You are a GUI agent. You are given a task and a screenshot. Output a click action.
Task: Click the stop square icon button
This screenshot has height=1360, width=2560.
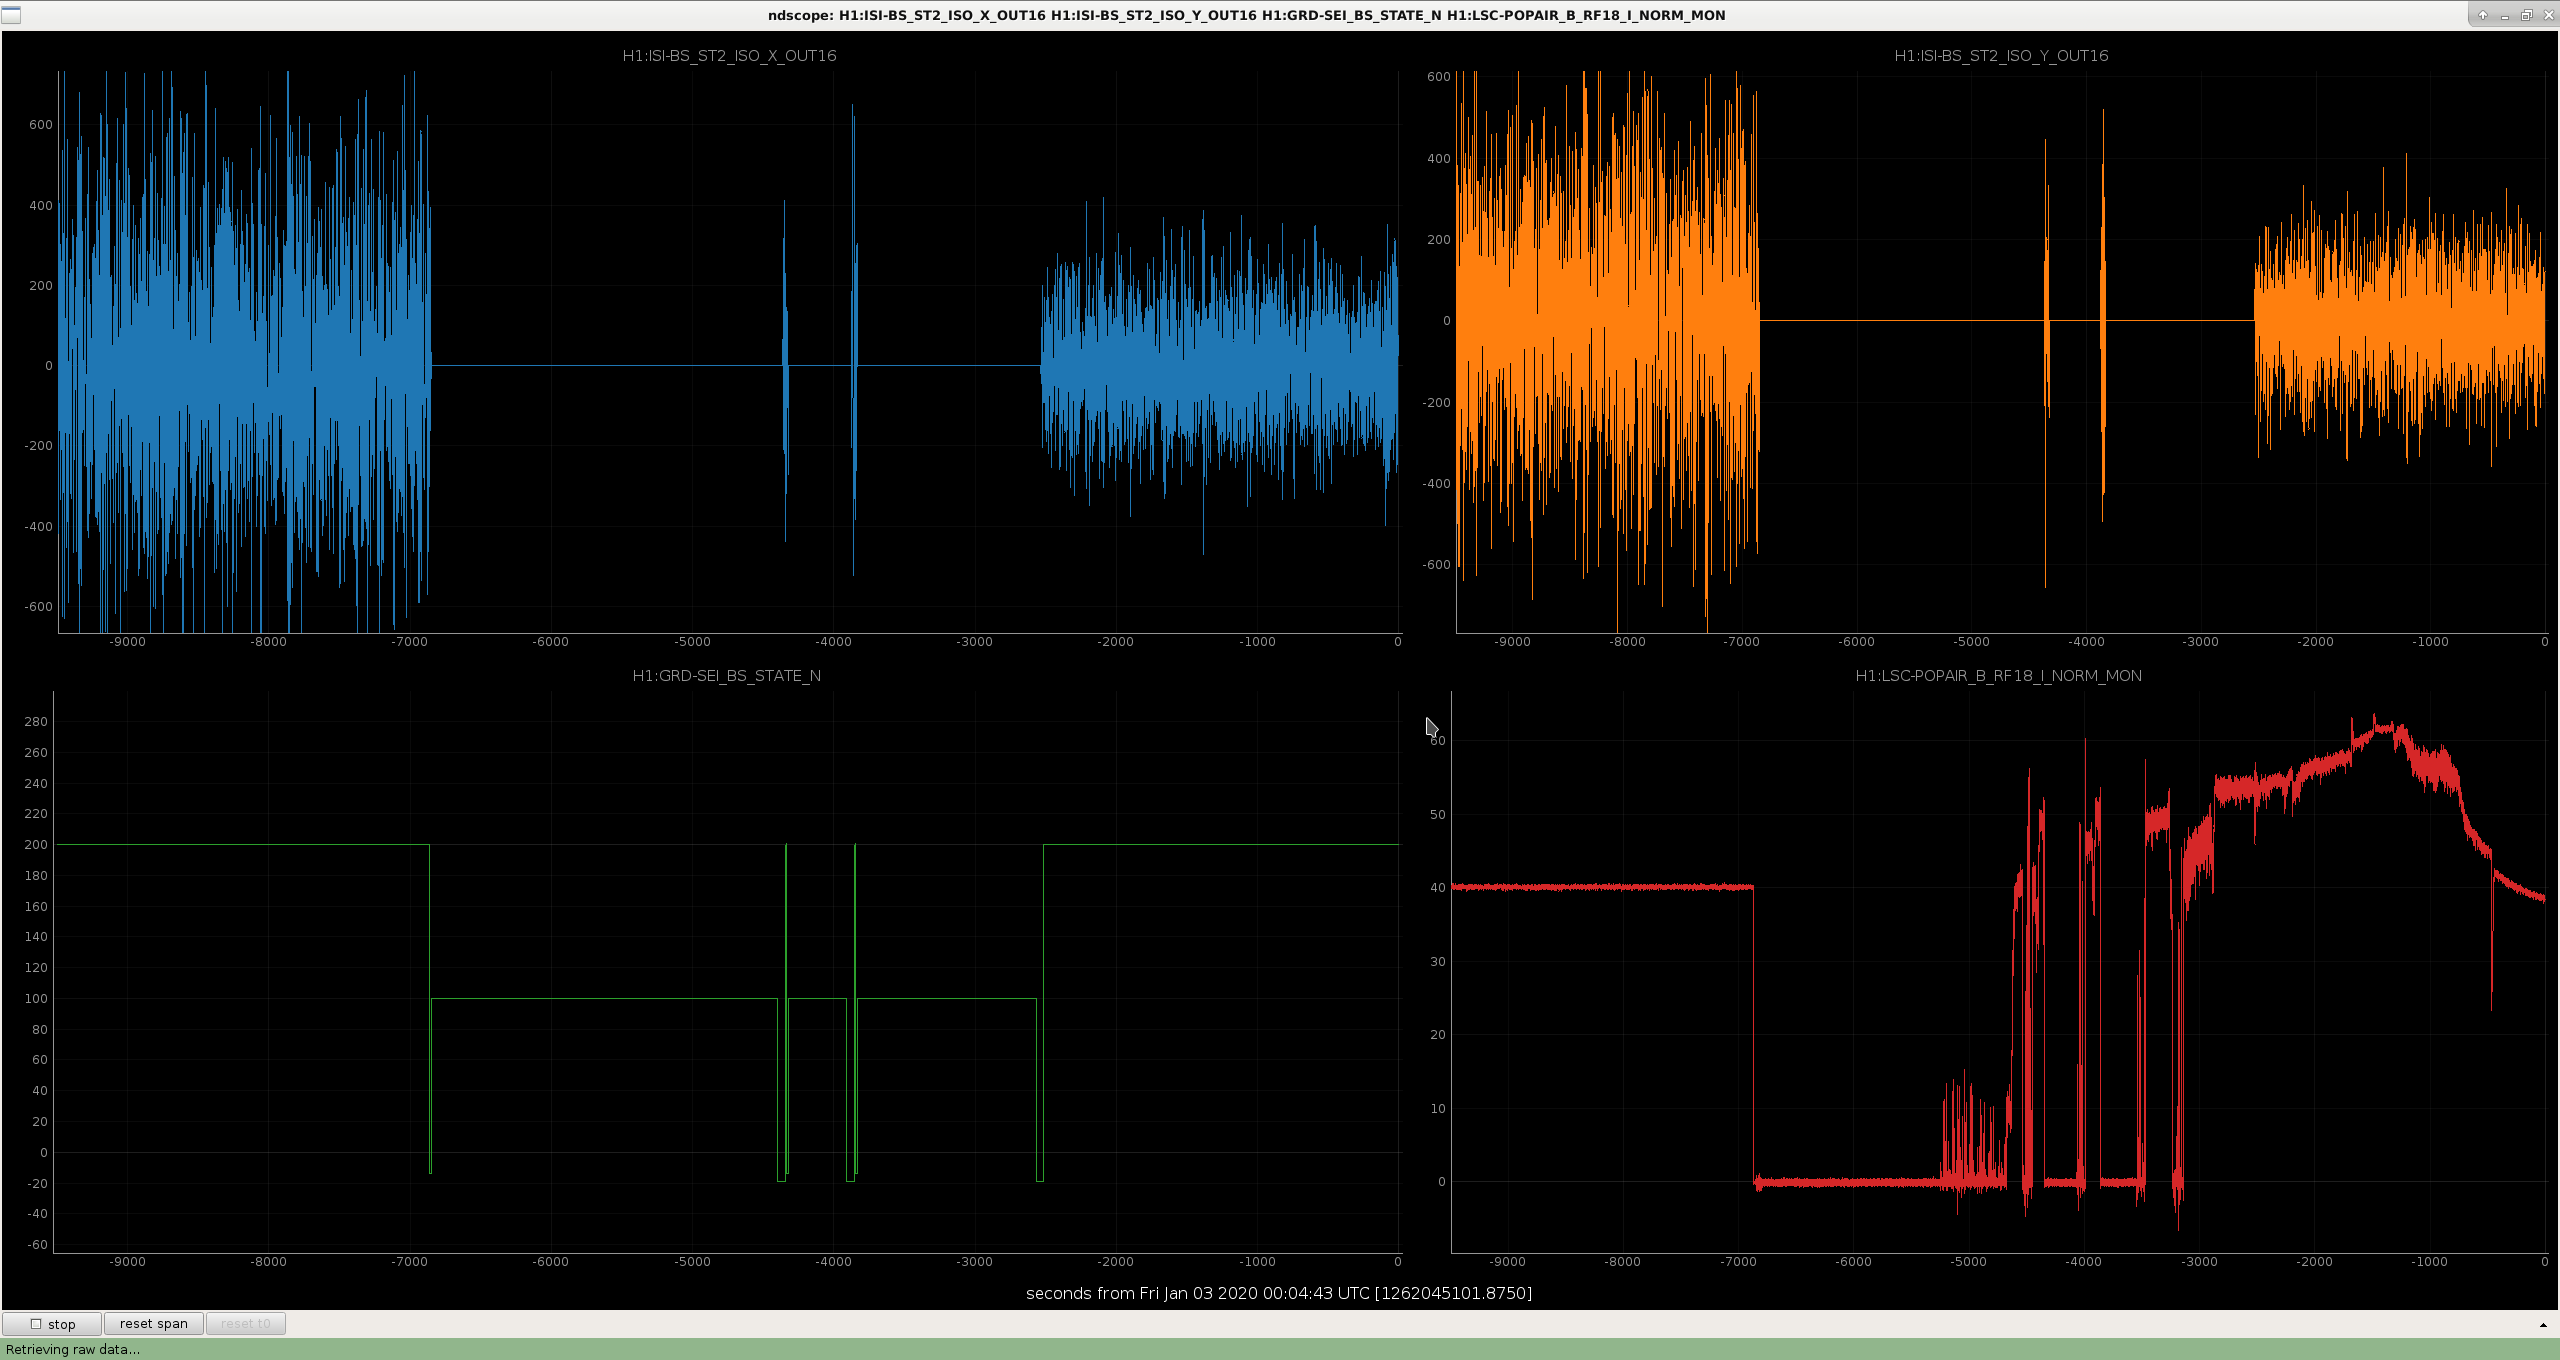(x=52, y=1323)
